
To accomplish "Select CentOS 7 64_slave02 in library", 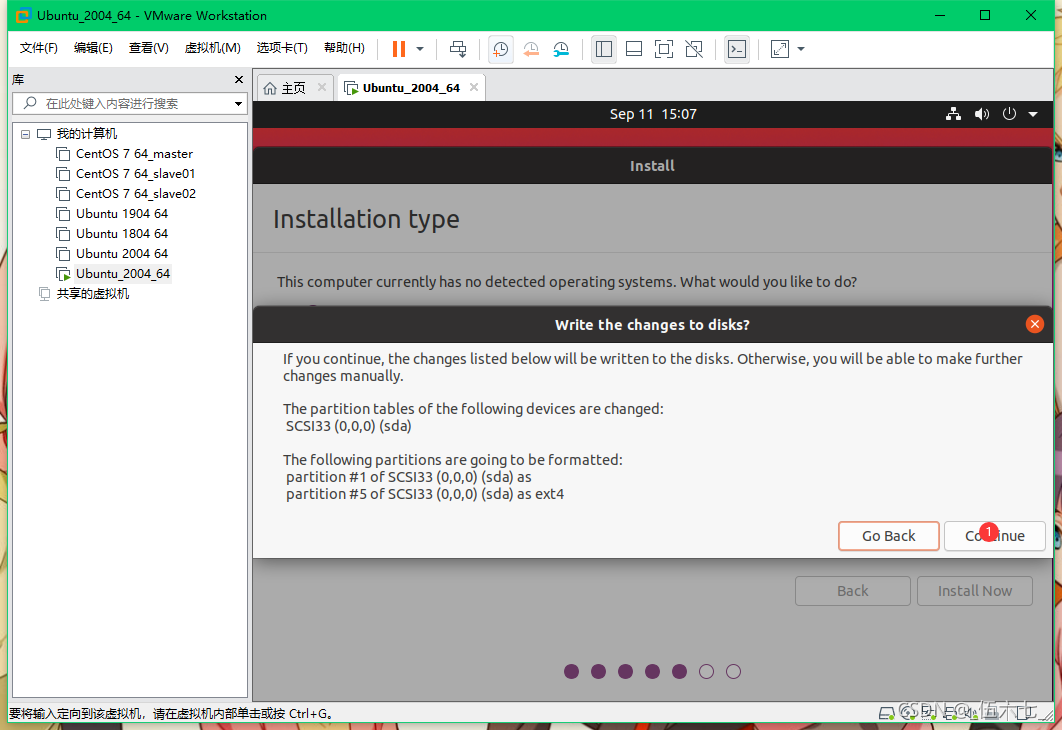I will [135, 194].
